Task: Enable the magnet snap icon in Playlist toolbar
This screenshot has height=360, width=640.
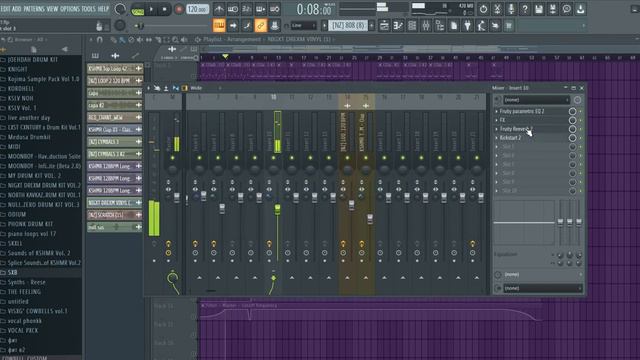Action: (100, 40)
